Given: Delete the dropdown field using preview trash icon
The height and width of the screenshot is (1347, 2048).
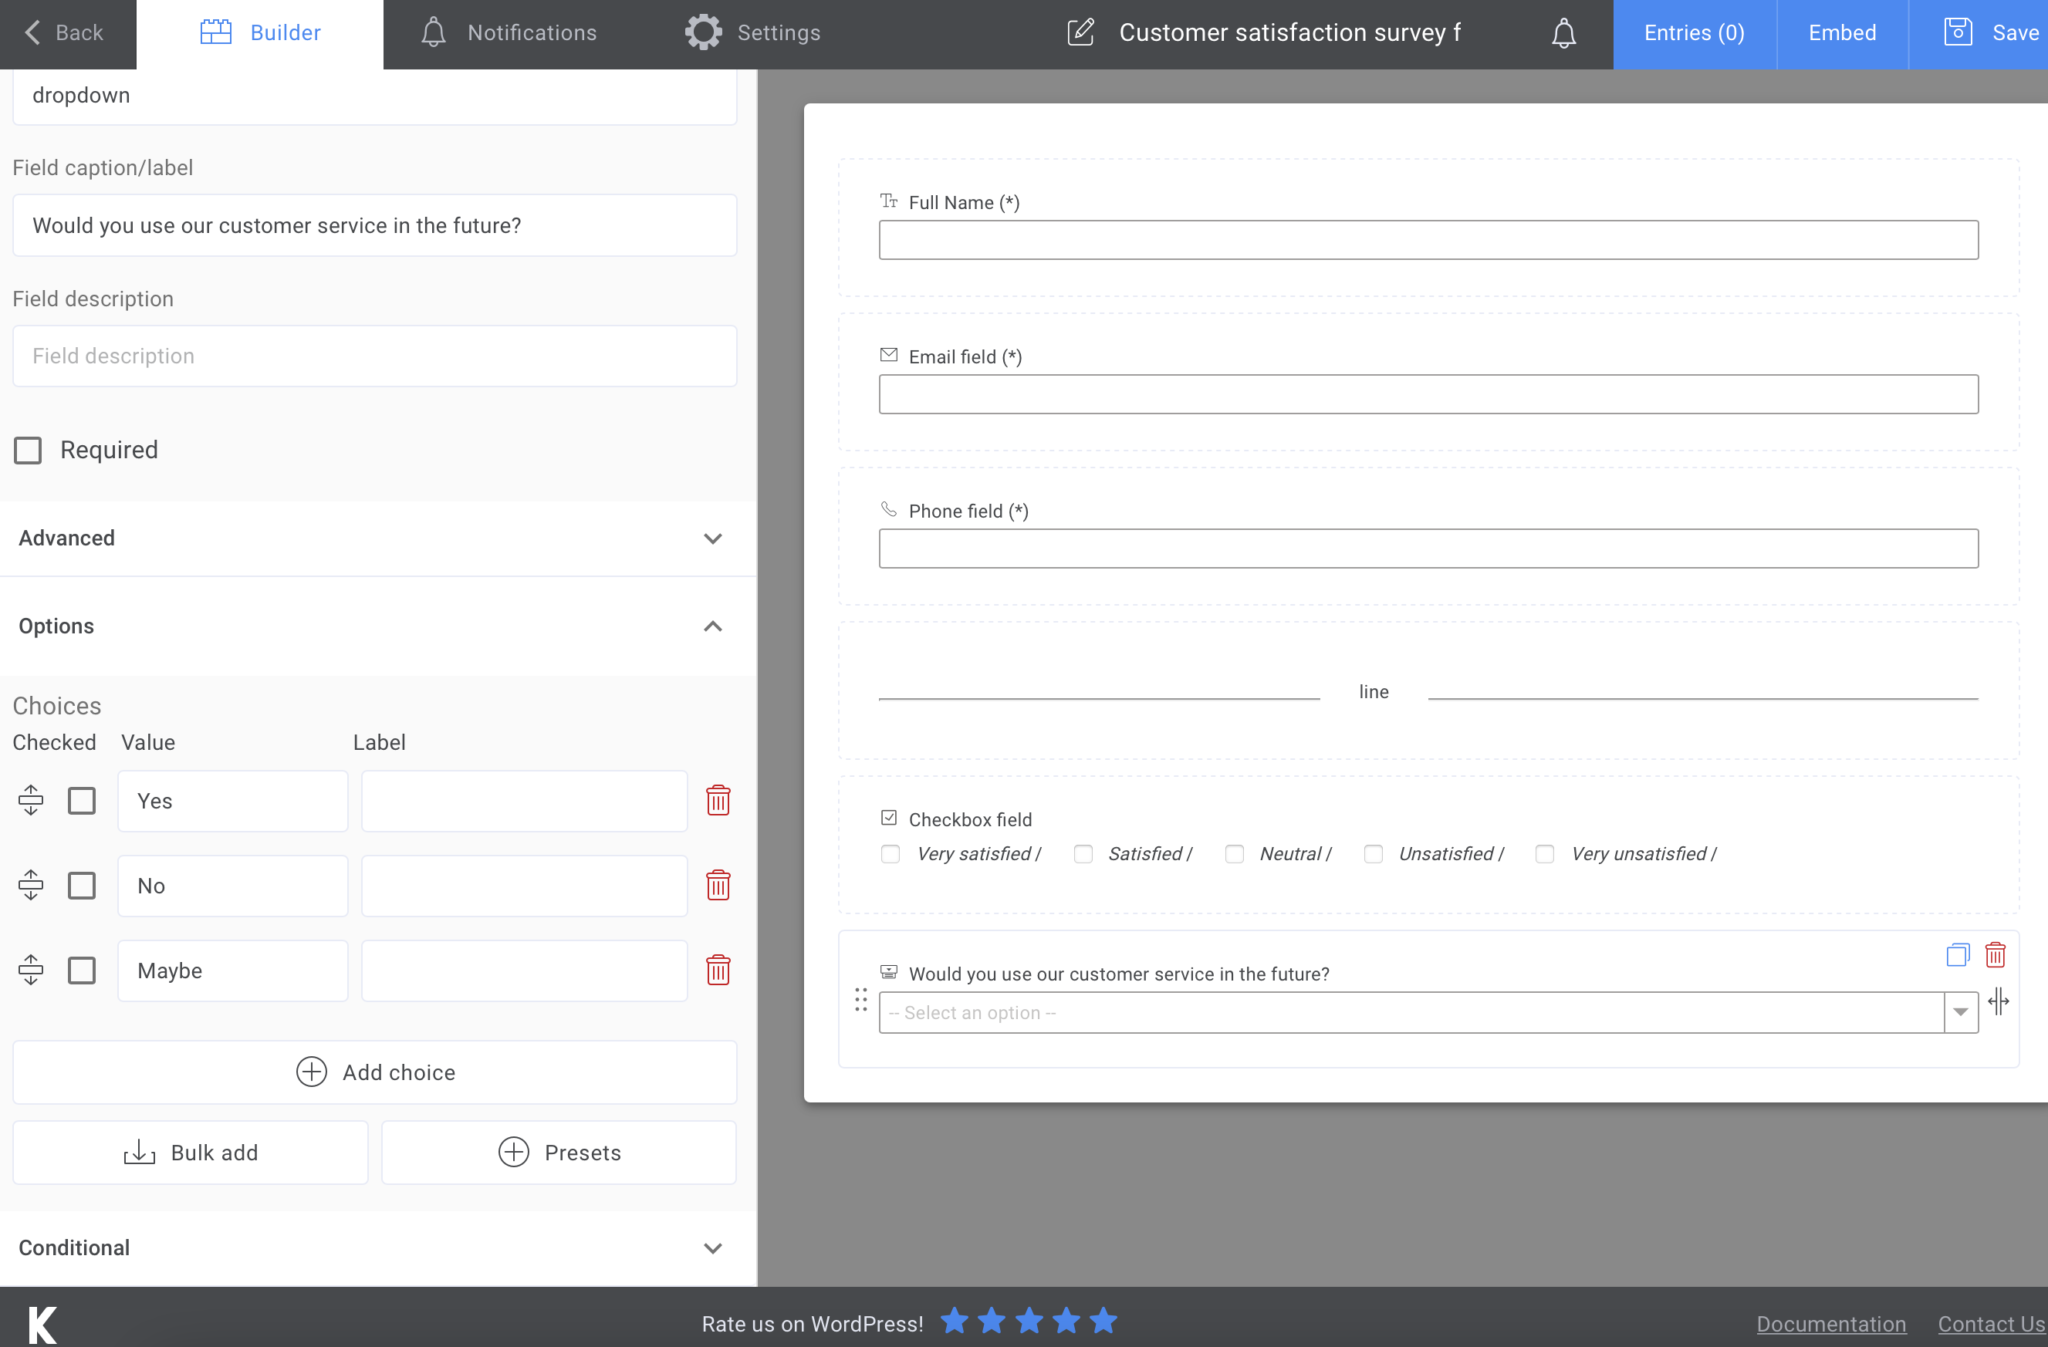Looking at the screenshot, I should click(x=1995, y=956).
